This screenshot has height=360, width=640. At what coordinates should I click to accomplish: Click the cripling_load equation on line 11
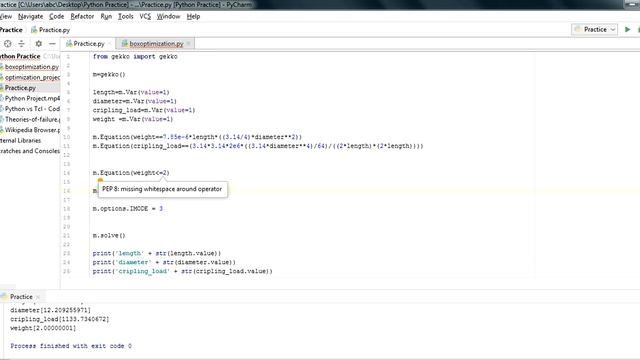pyautogui.click(x=258, y=146)
